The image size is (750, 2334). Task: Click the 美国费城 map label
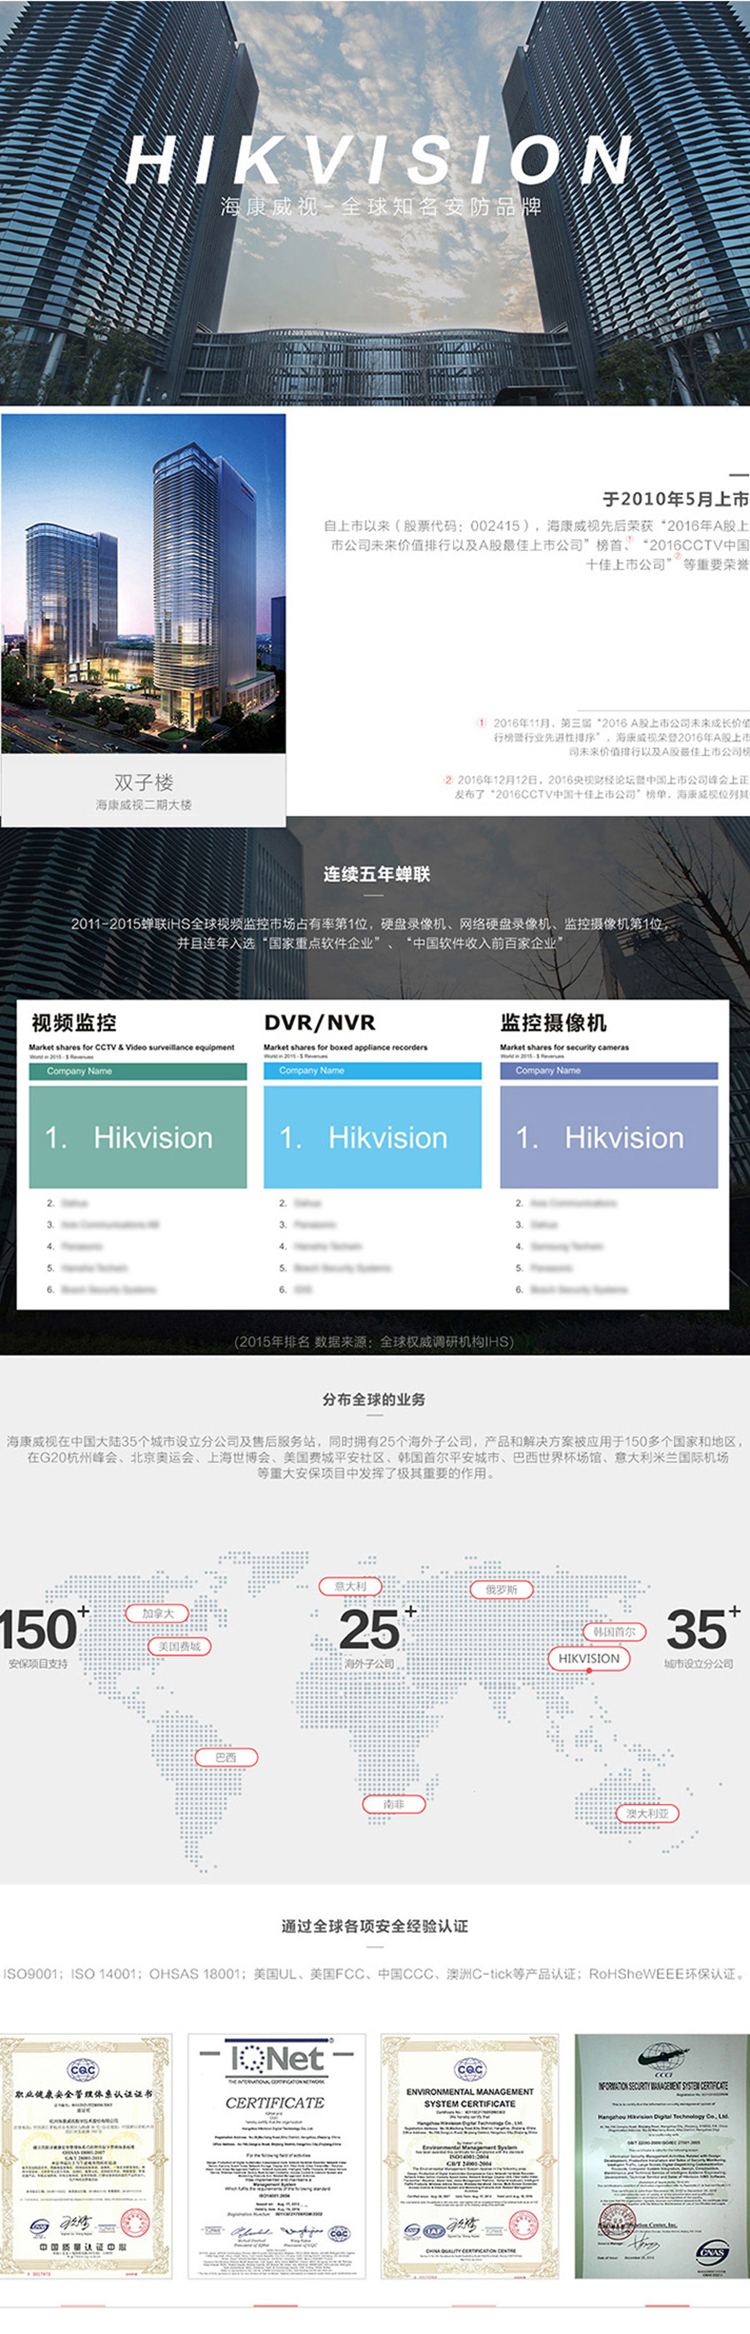coord(179,1646)
